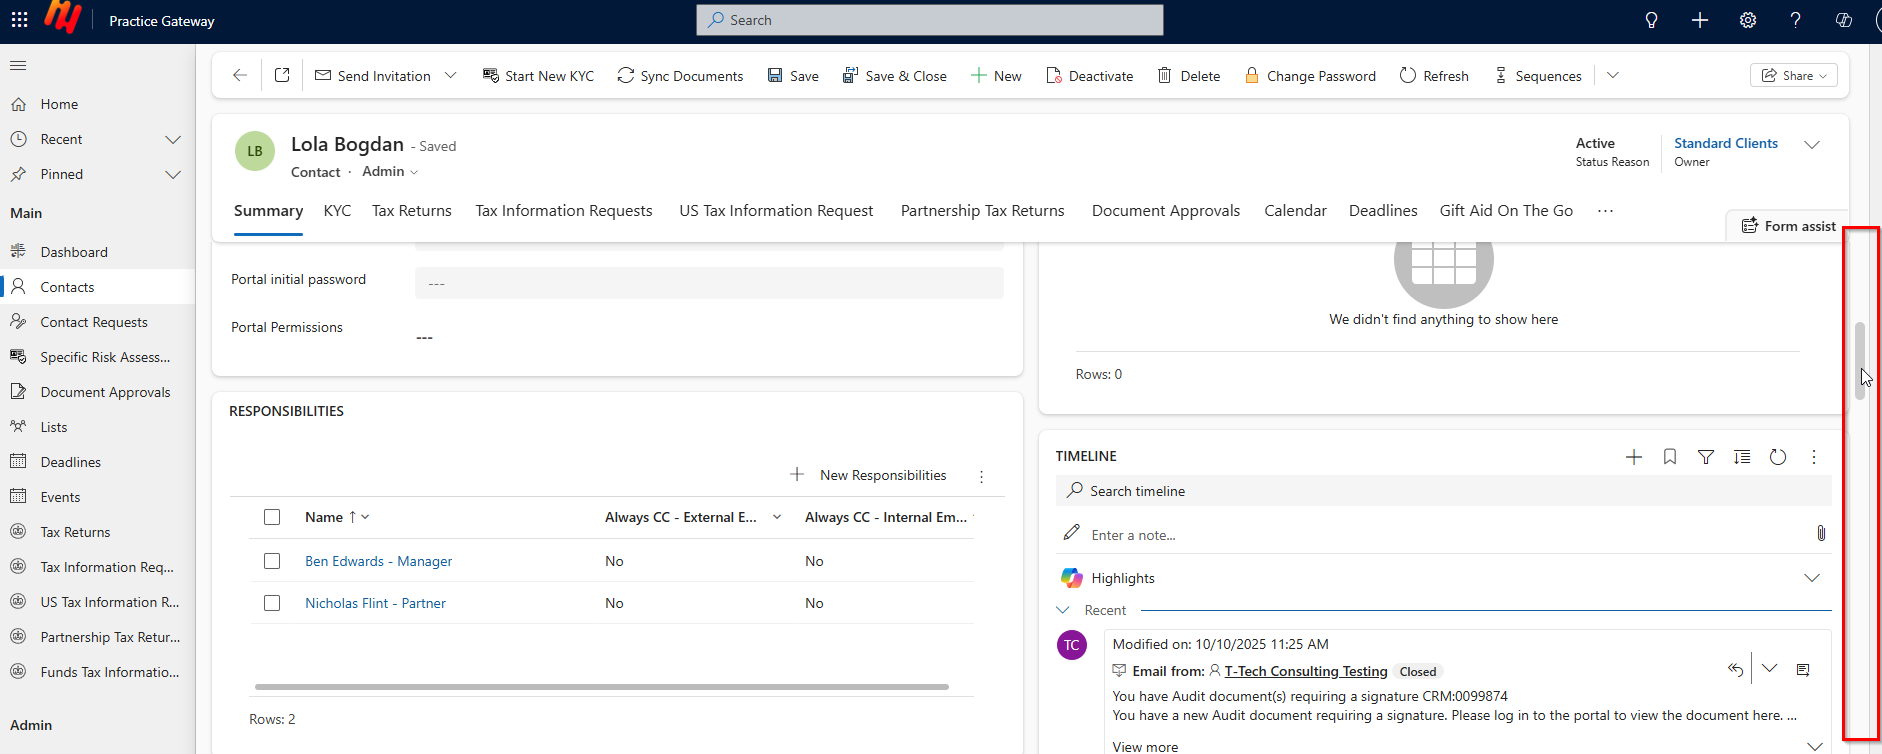Toggle the hamburger site map menu
The image size is (1882, 754).
pos(18,66)
